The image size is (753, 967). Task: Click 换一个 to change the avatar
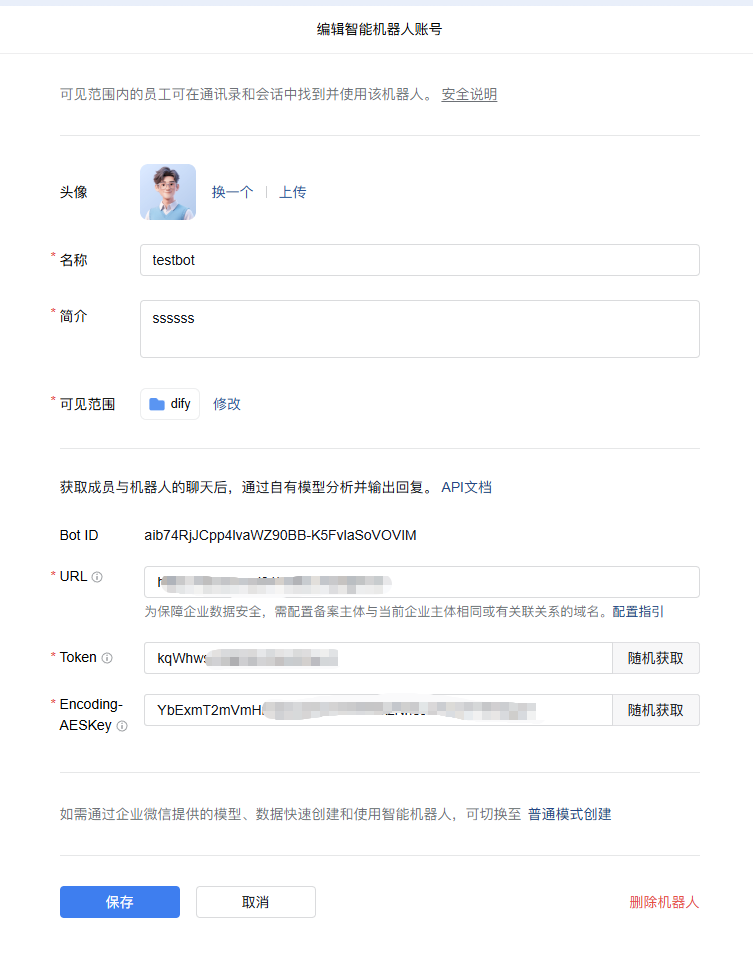coord(232,192)
